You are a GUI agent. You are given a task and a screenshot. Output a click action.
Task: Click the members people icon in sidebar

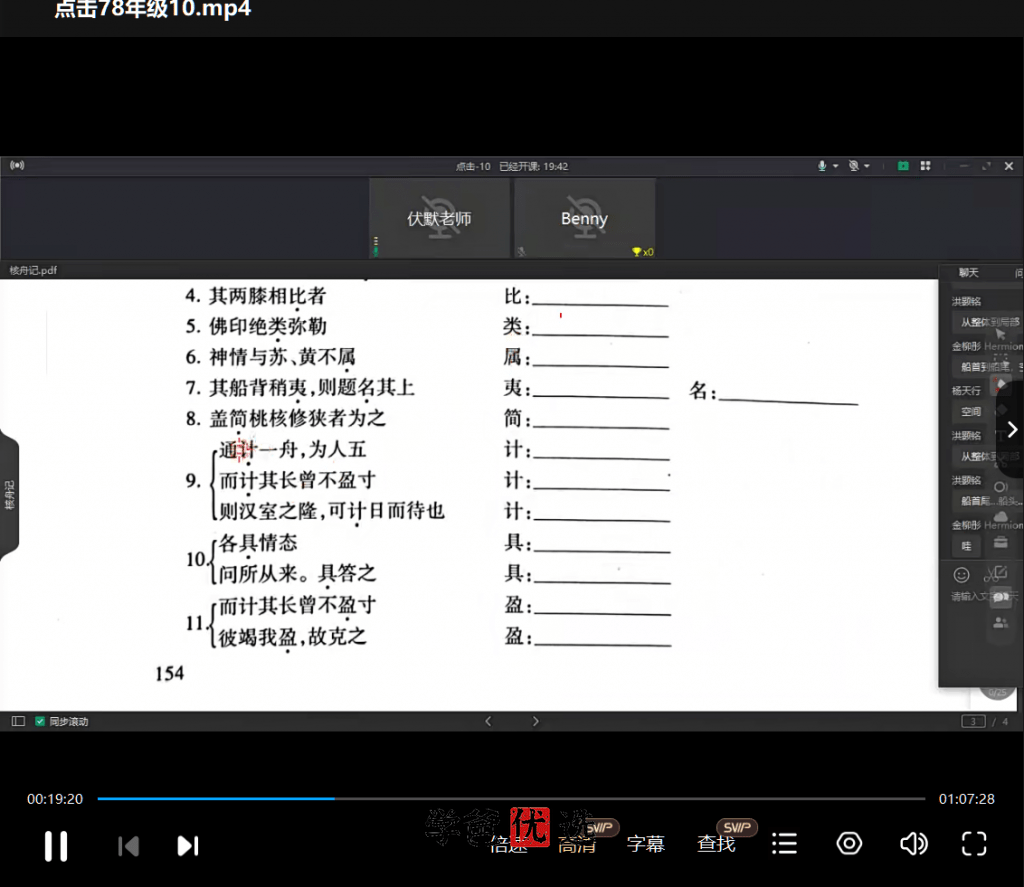[x=1000, y=622]
